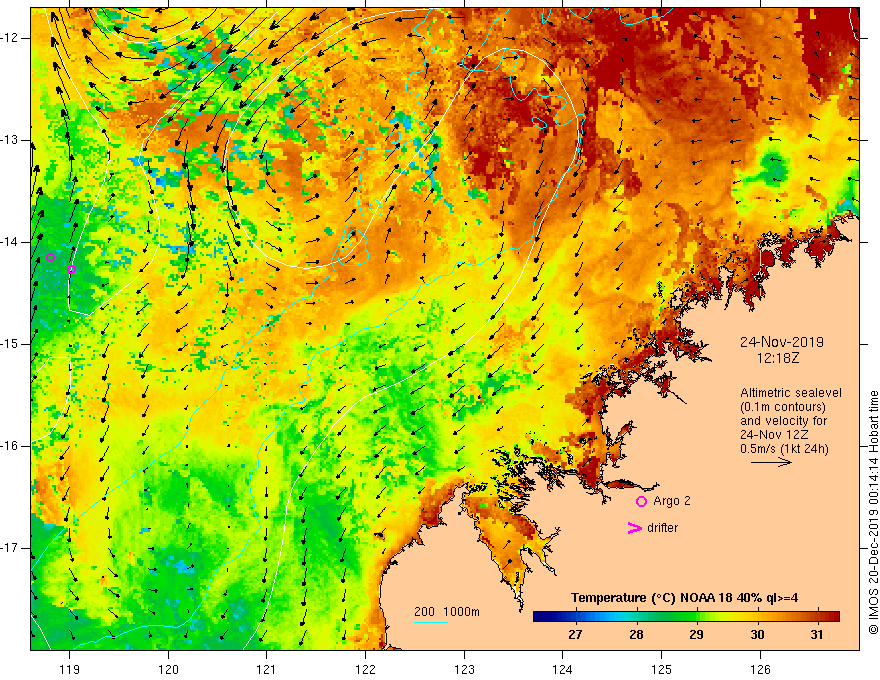Click the right magenta Argo float circle near 119°E
Screen dimensions: 880x680
coord(71,269)
